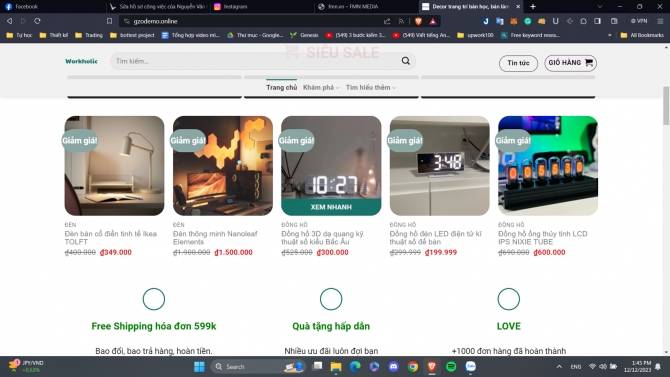Image resolution: width=670 pixels, height=377 pixels.
Task: Open the extensions puzzle icon
Action: (584, 21)
